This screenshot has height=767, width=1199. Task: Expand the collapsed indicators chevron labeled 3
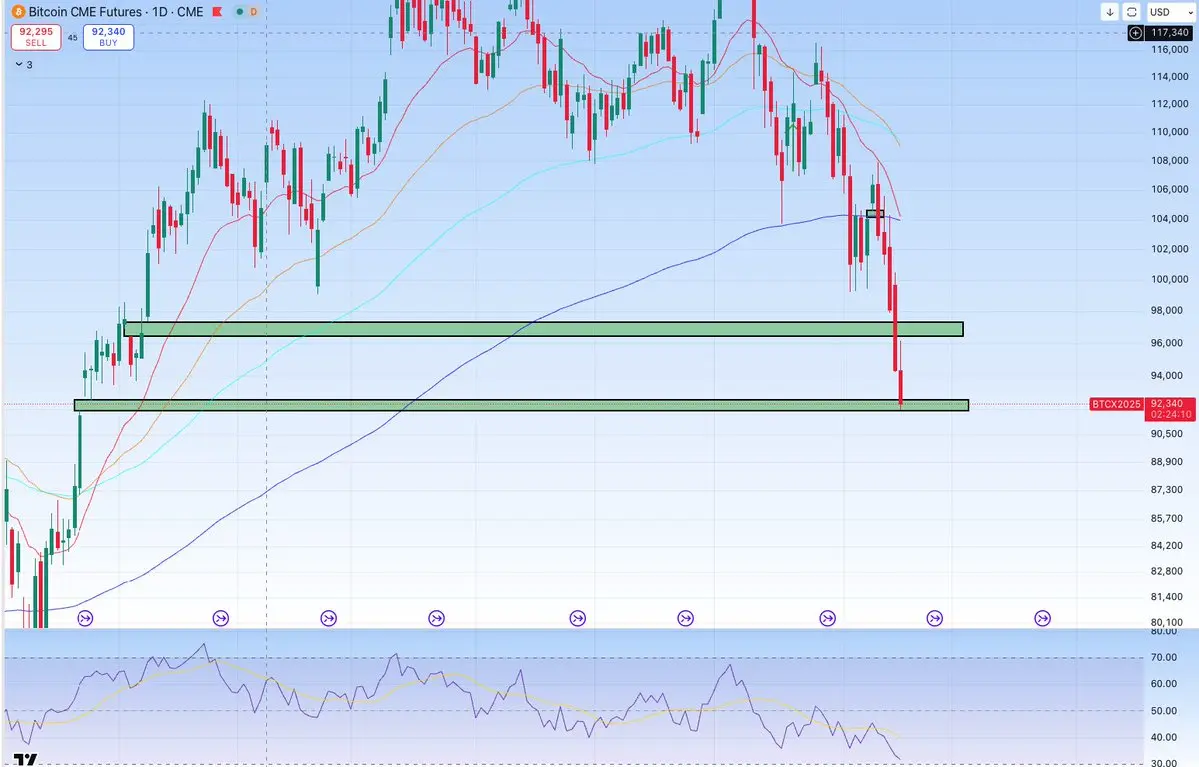pos(19,65)
